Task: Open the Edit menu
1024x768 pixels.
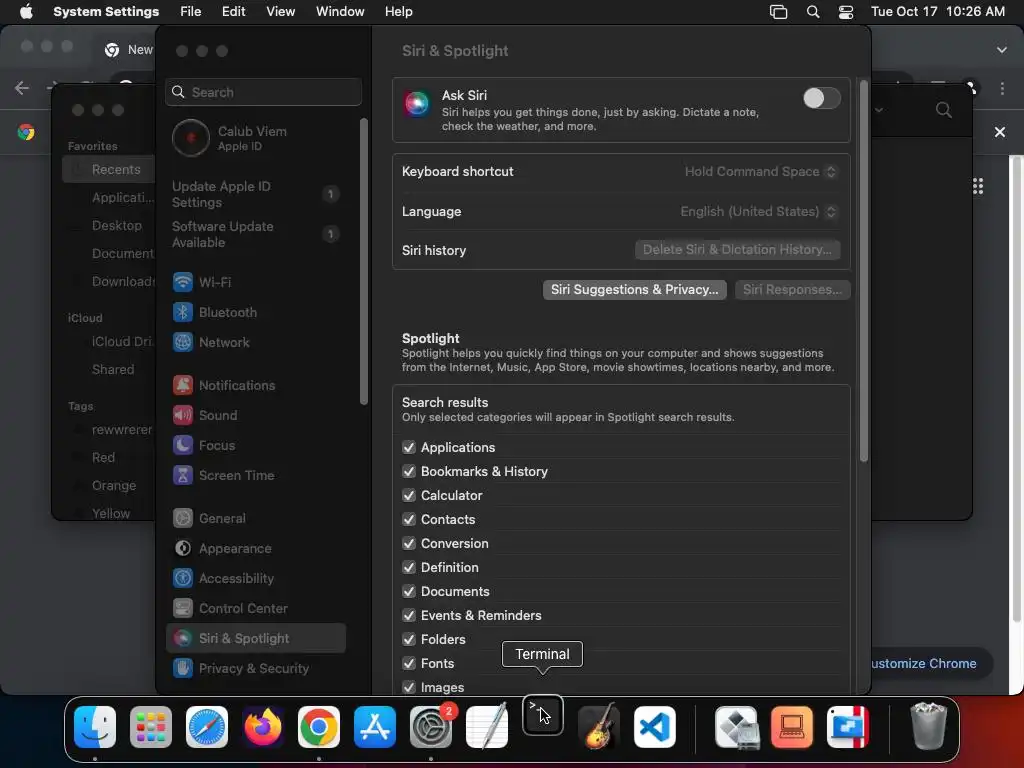Action: tap(234, 12)
